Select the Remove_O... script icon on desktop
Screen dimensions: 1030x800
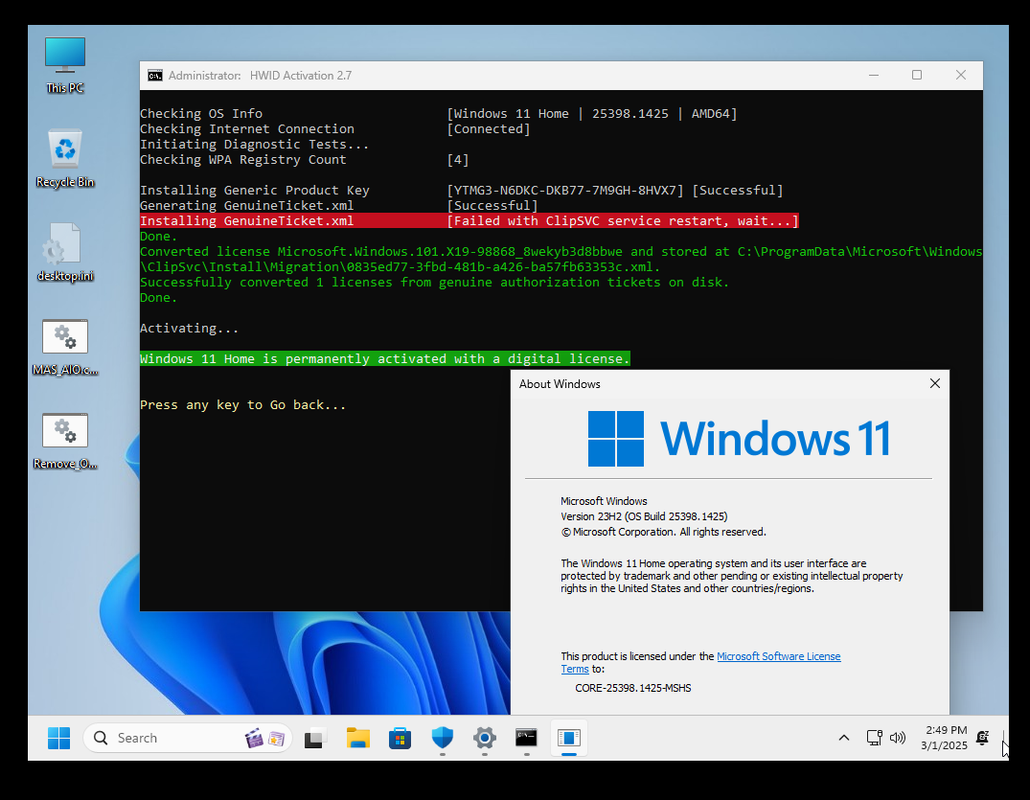click(x=65, y=441)
